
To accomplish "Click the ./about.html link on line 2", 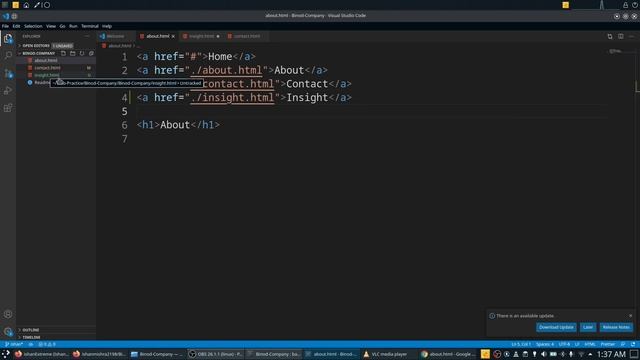I will click(226, 70).
